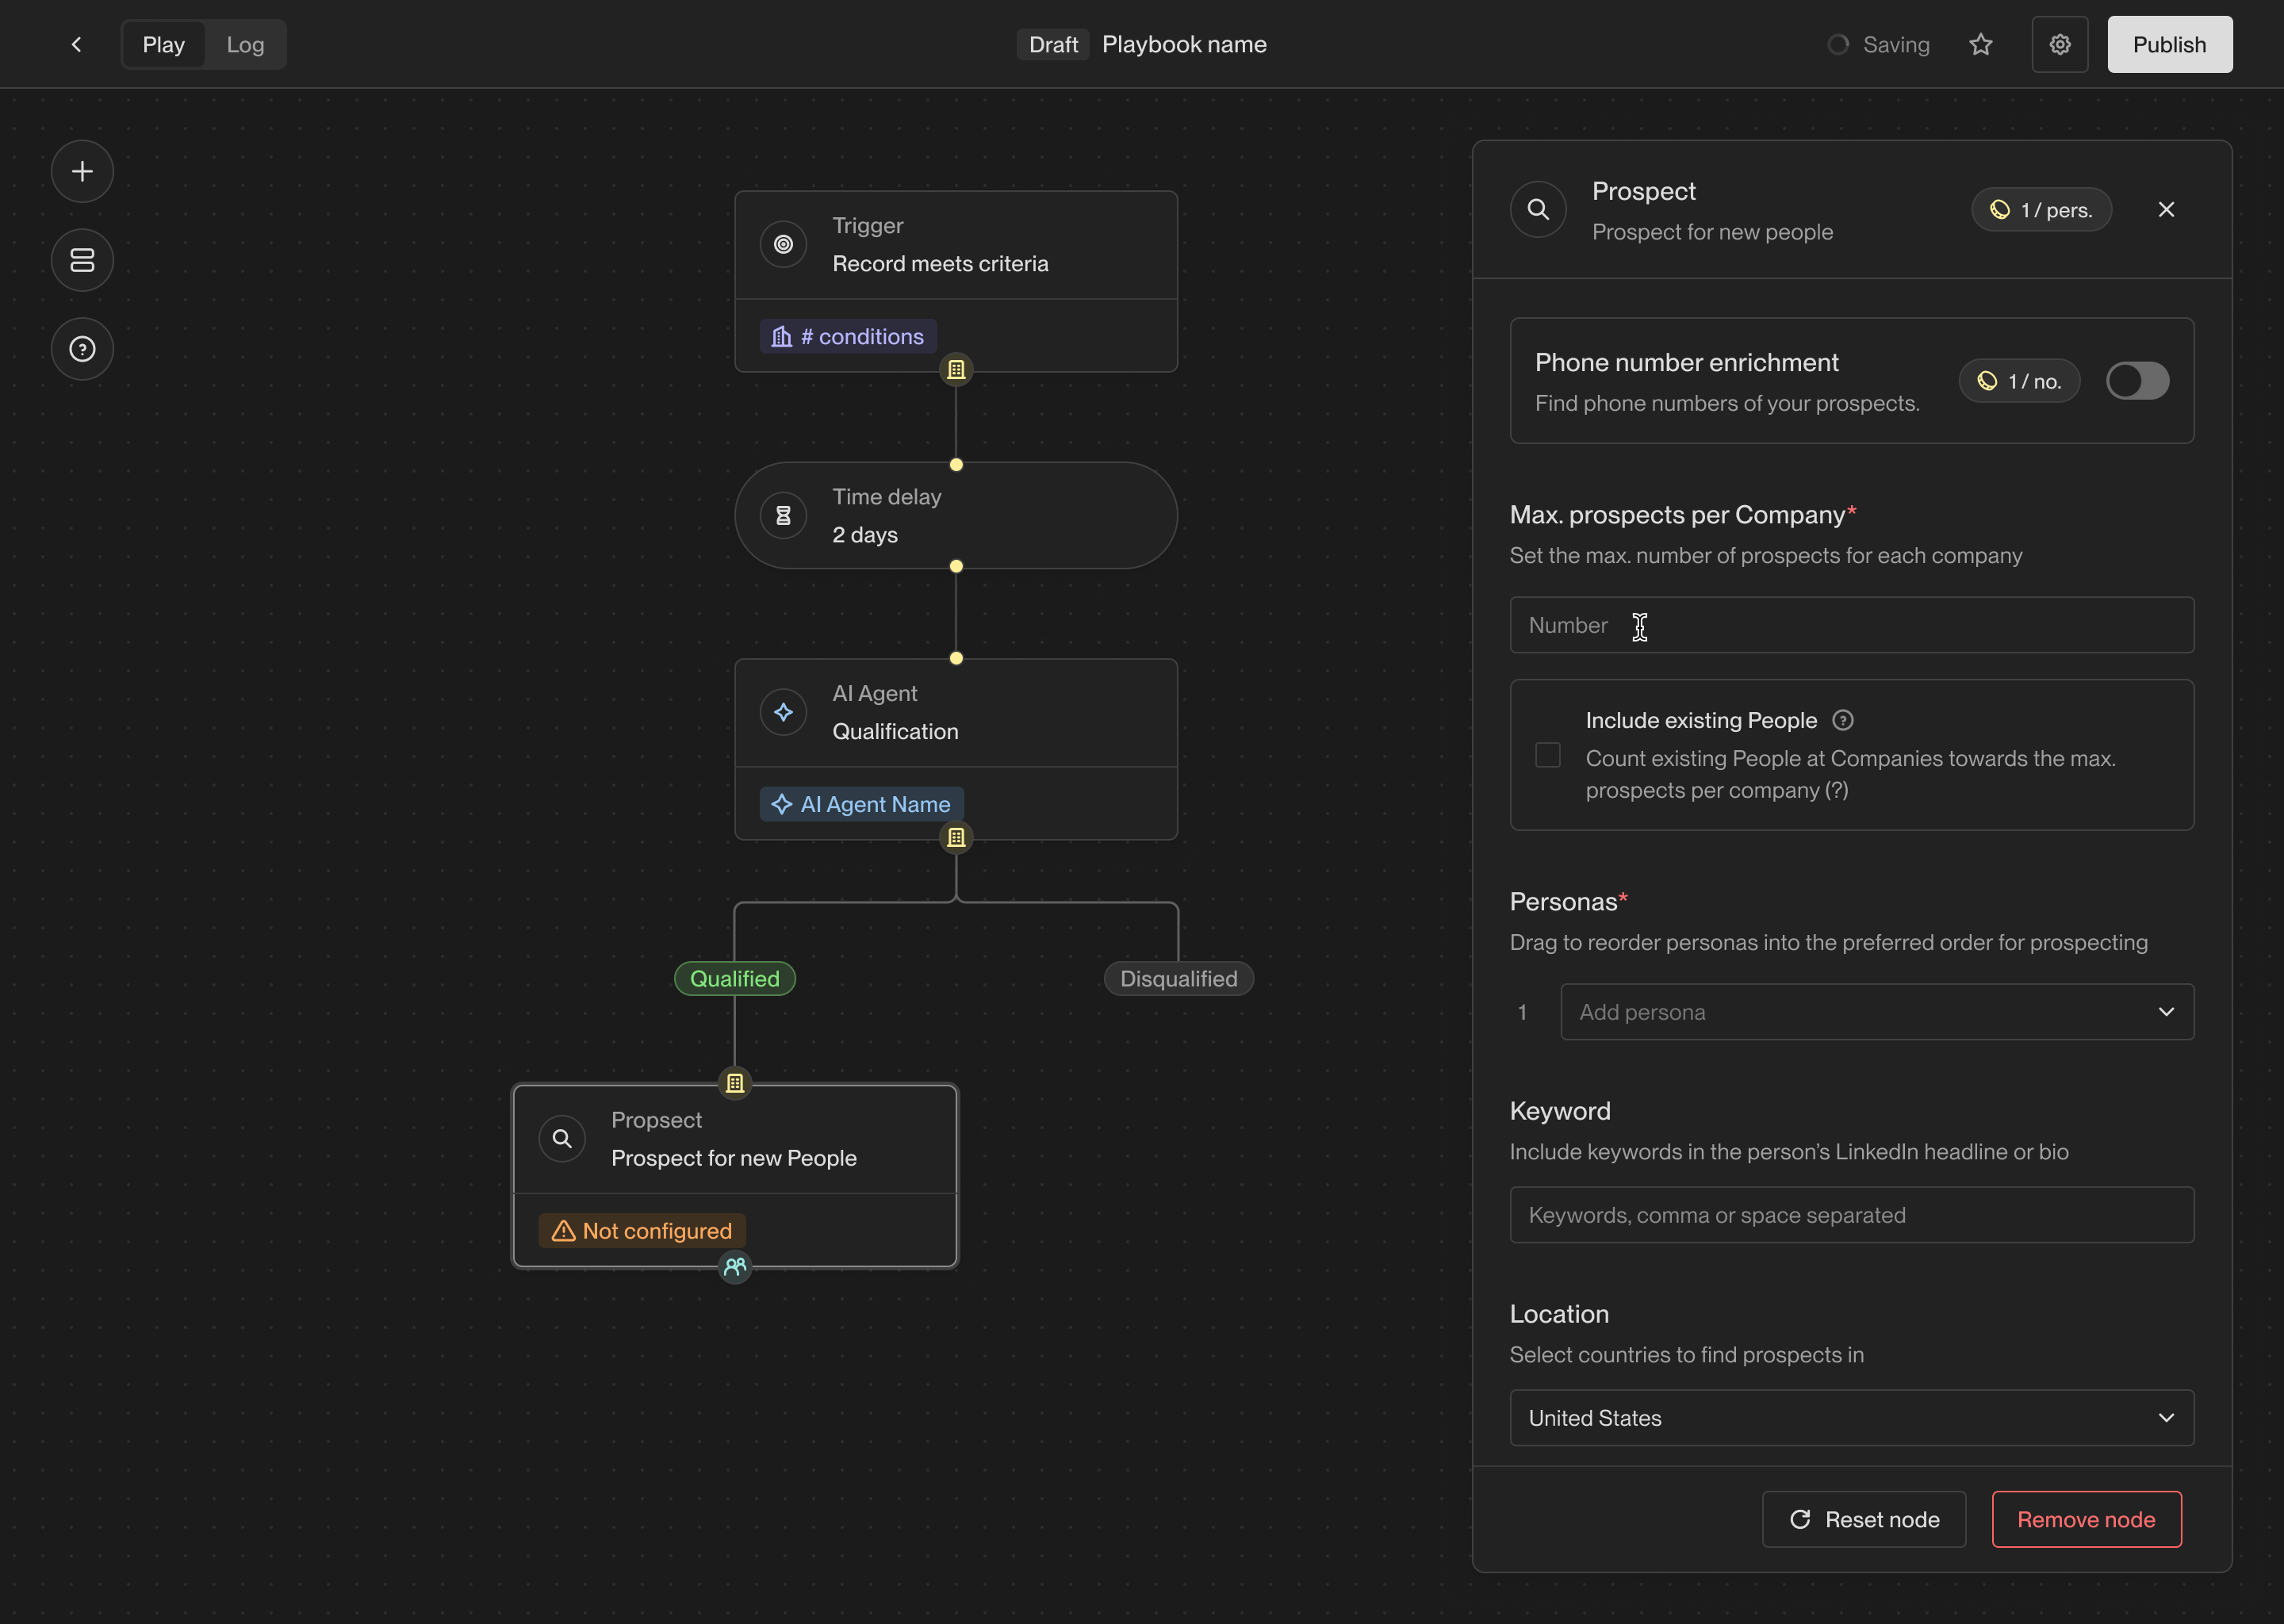
Task: Click the Remove node button
Action: point(2086,1520)
